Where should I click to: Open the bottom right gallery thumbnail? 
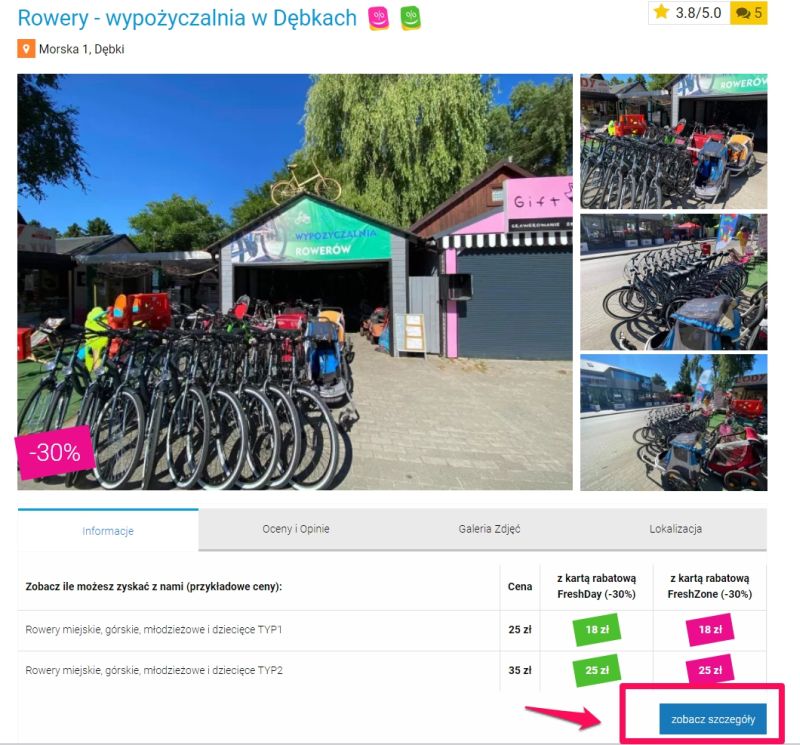click(673, 422)
